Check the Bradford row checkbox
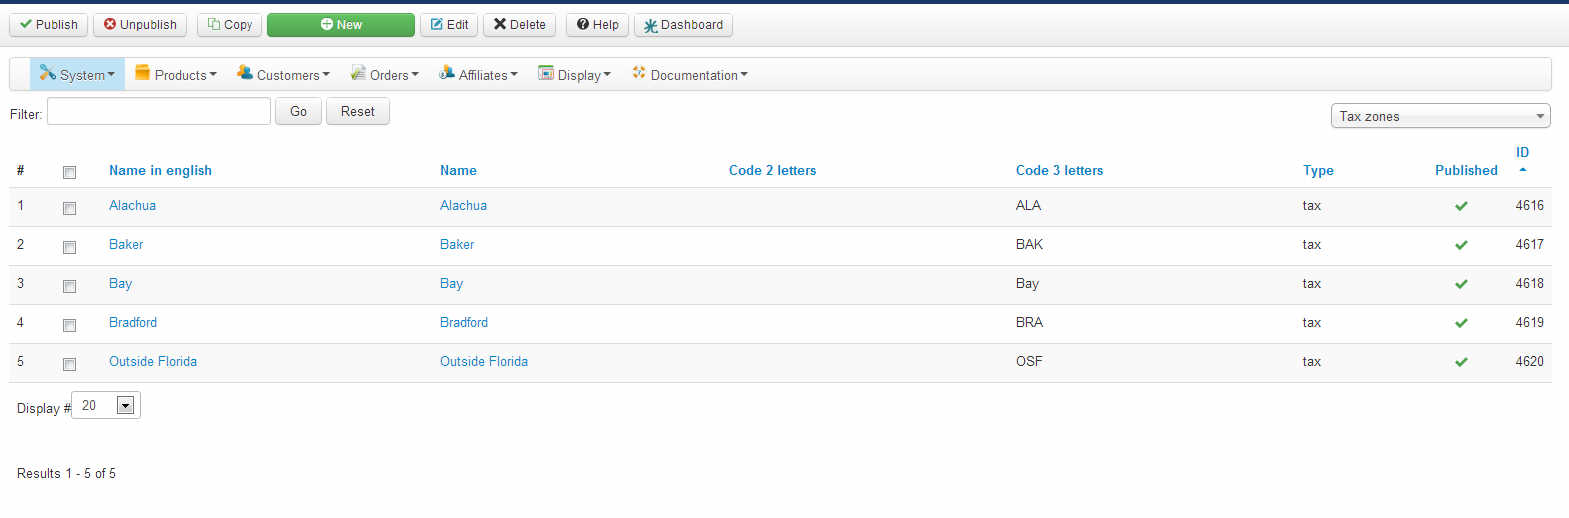 (x=69, y=325)
